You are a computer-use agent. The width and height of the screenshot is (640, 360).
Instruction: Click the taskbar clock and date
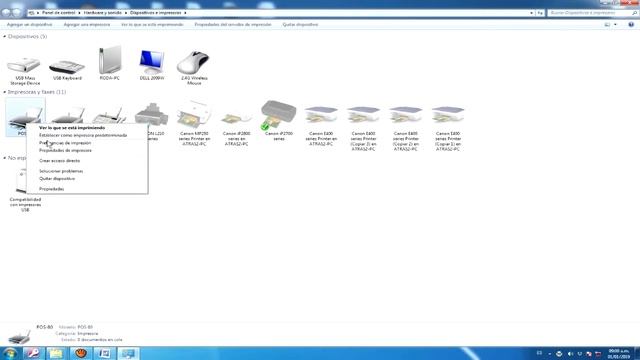[619, 353]
